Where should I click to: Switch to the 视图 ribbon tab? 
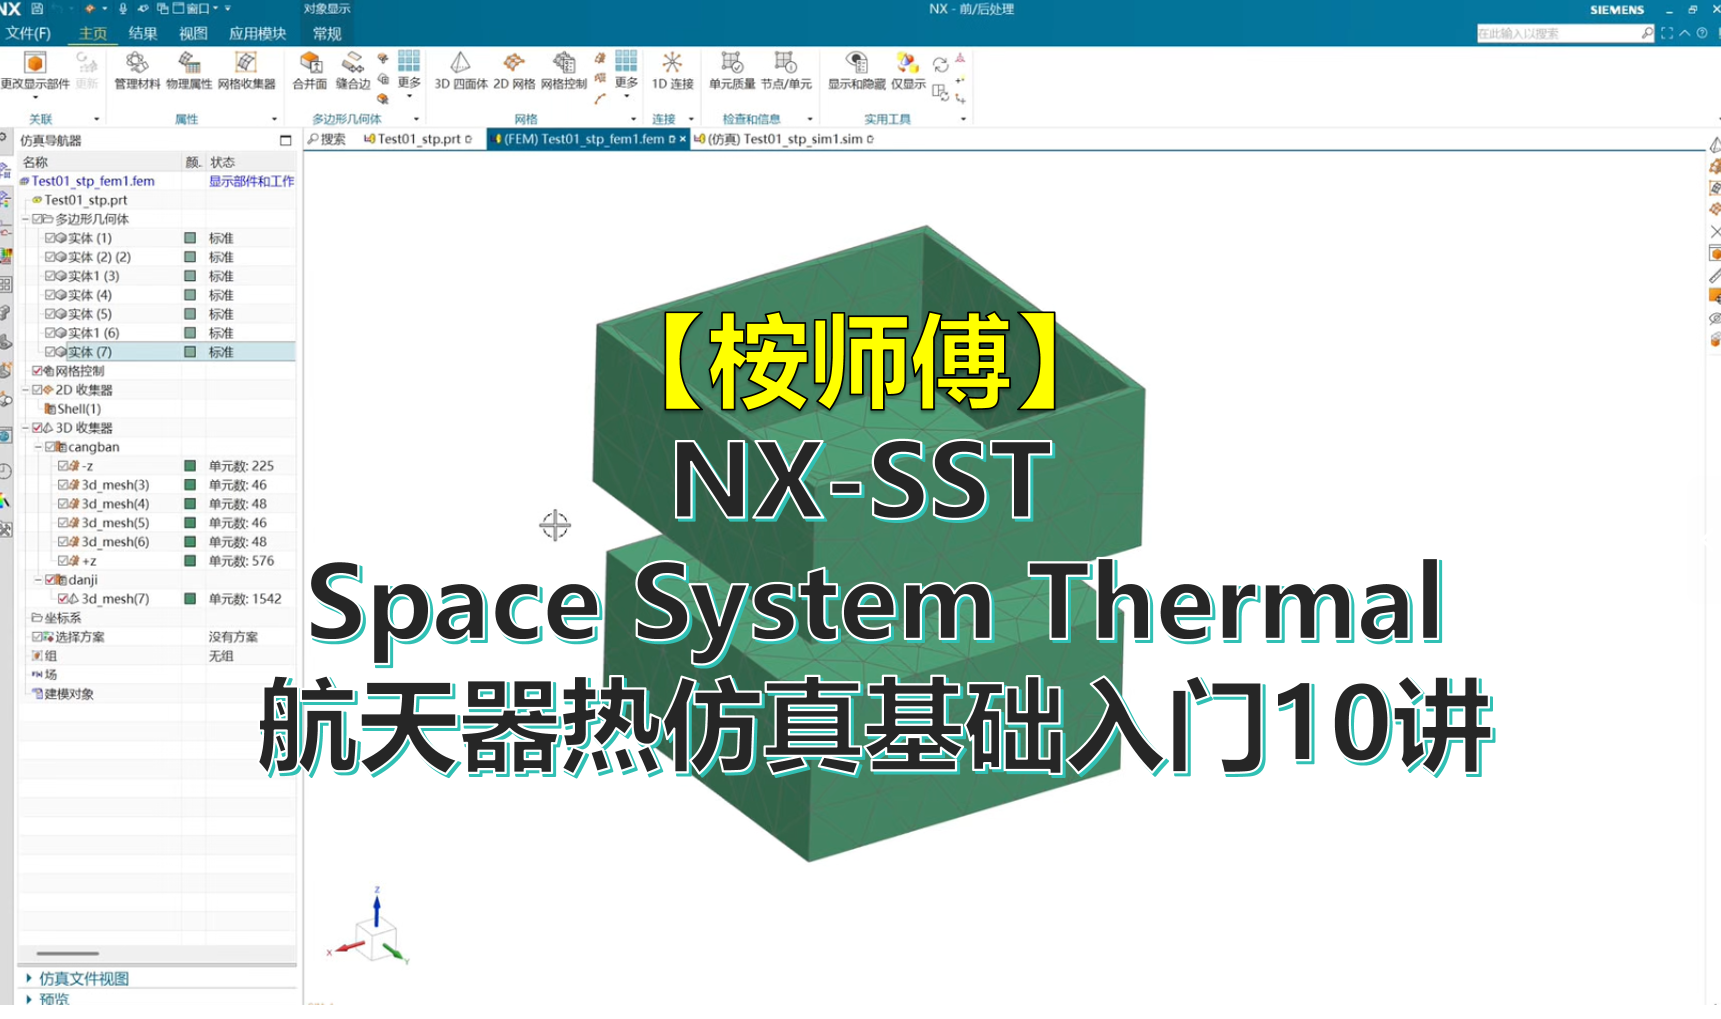[193, 33]
